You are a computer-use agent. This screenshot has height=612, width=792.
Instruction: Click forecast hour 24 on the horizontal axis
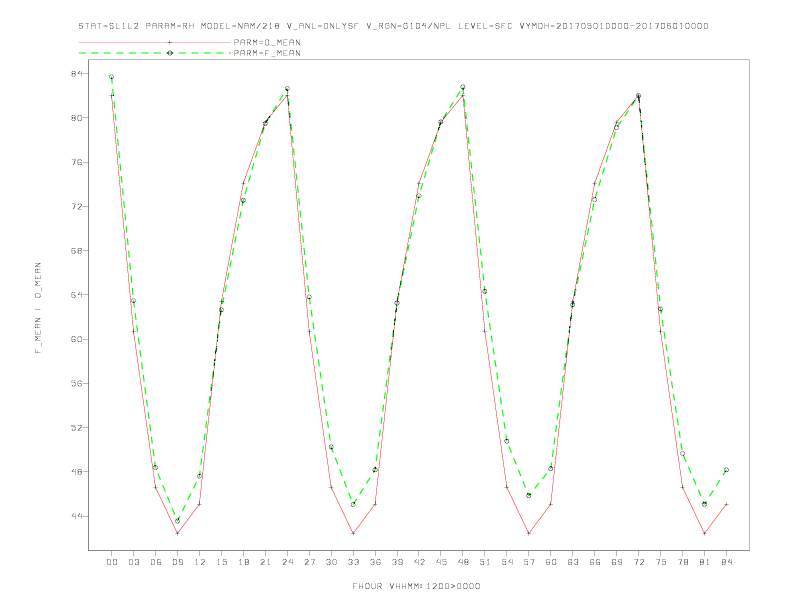point(287,562)
